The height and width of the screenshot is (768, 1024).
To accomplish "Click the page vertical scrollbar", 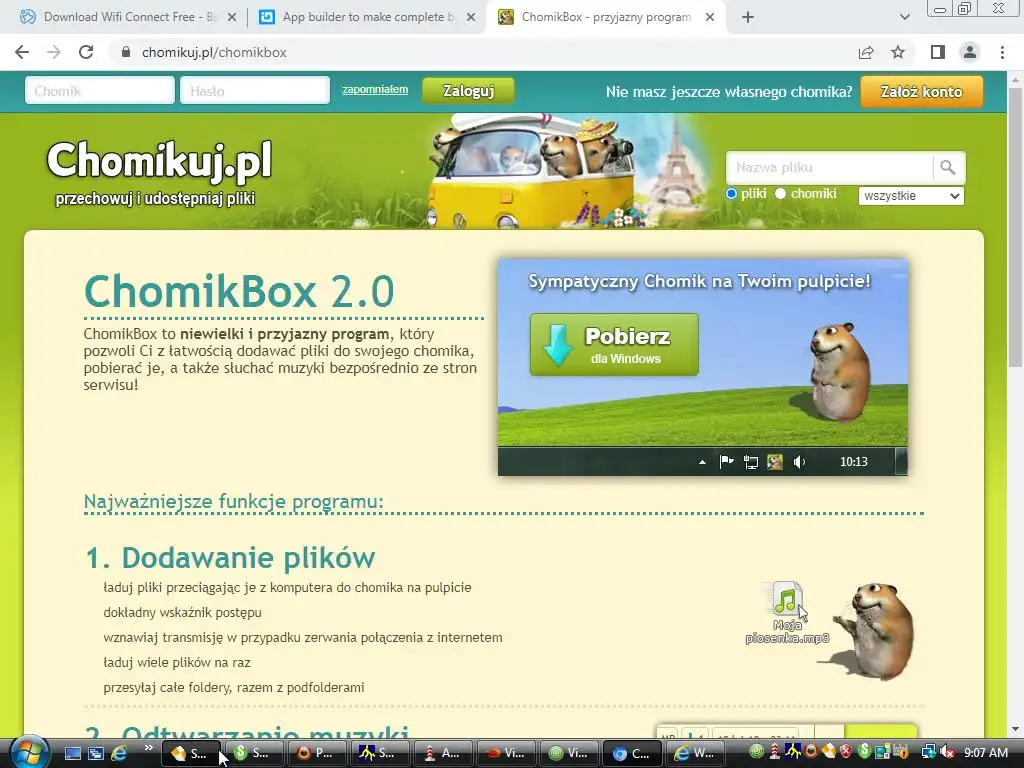I will click(1015, 225).
